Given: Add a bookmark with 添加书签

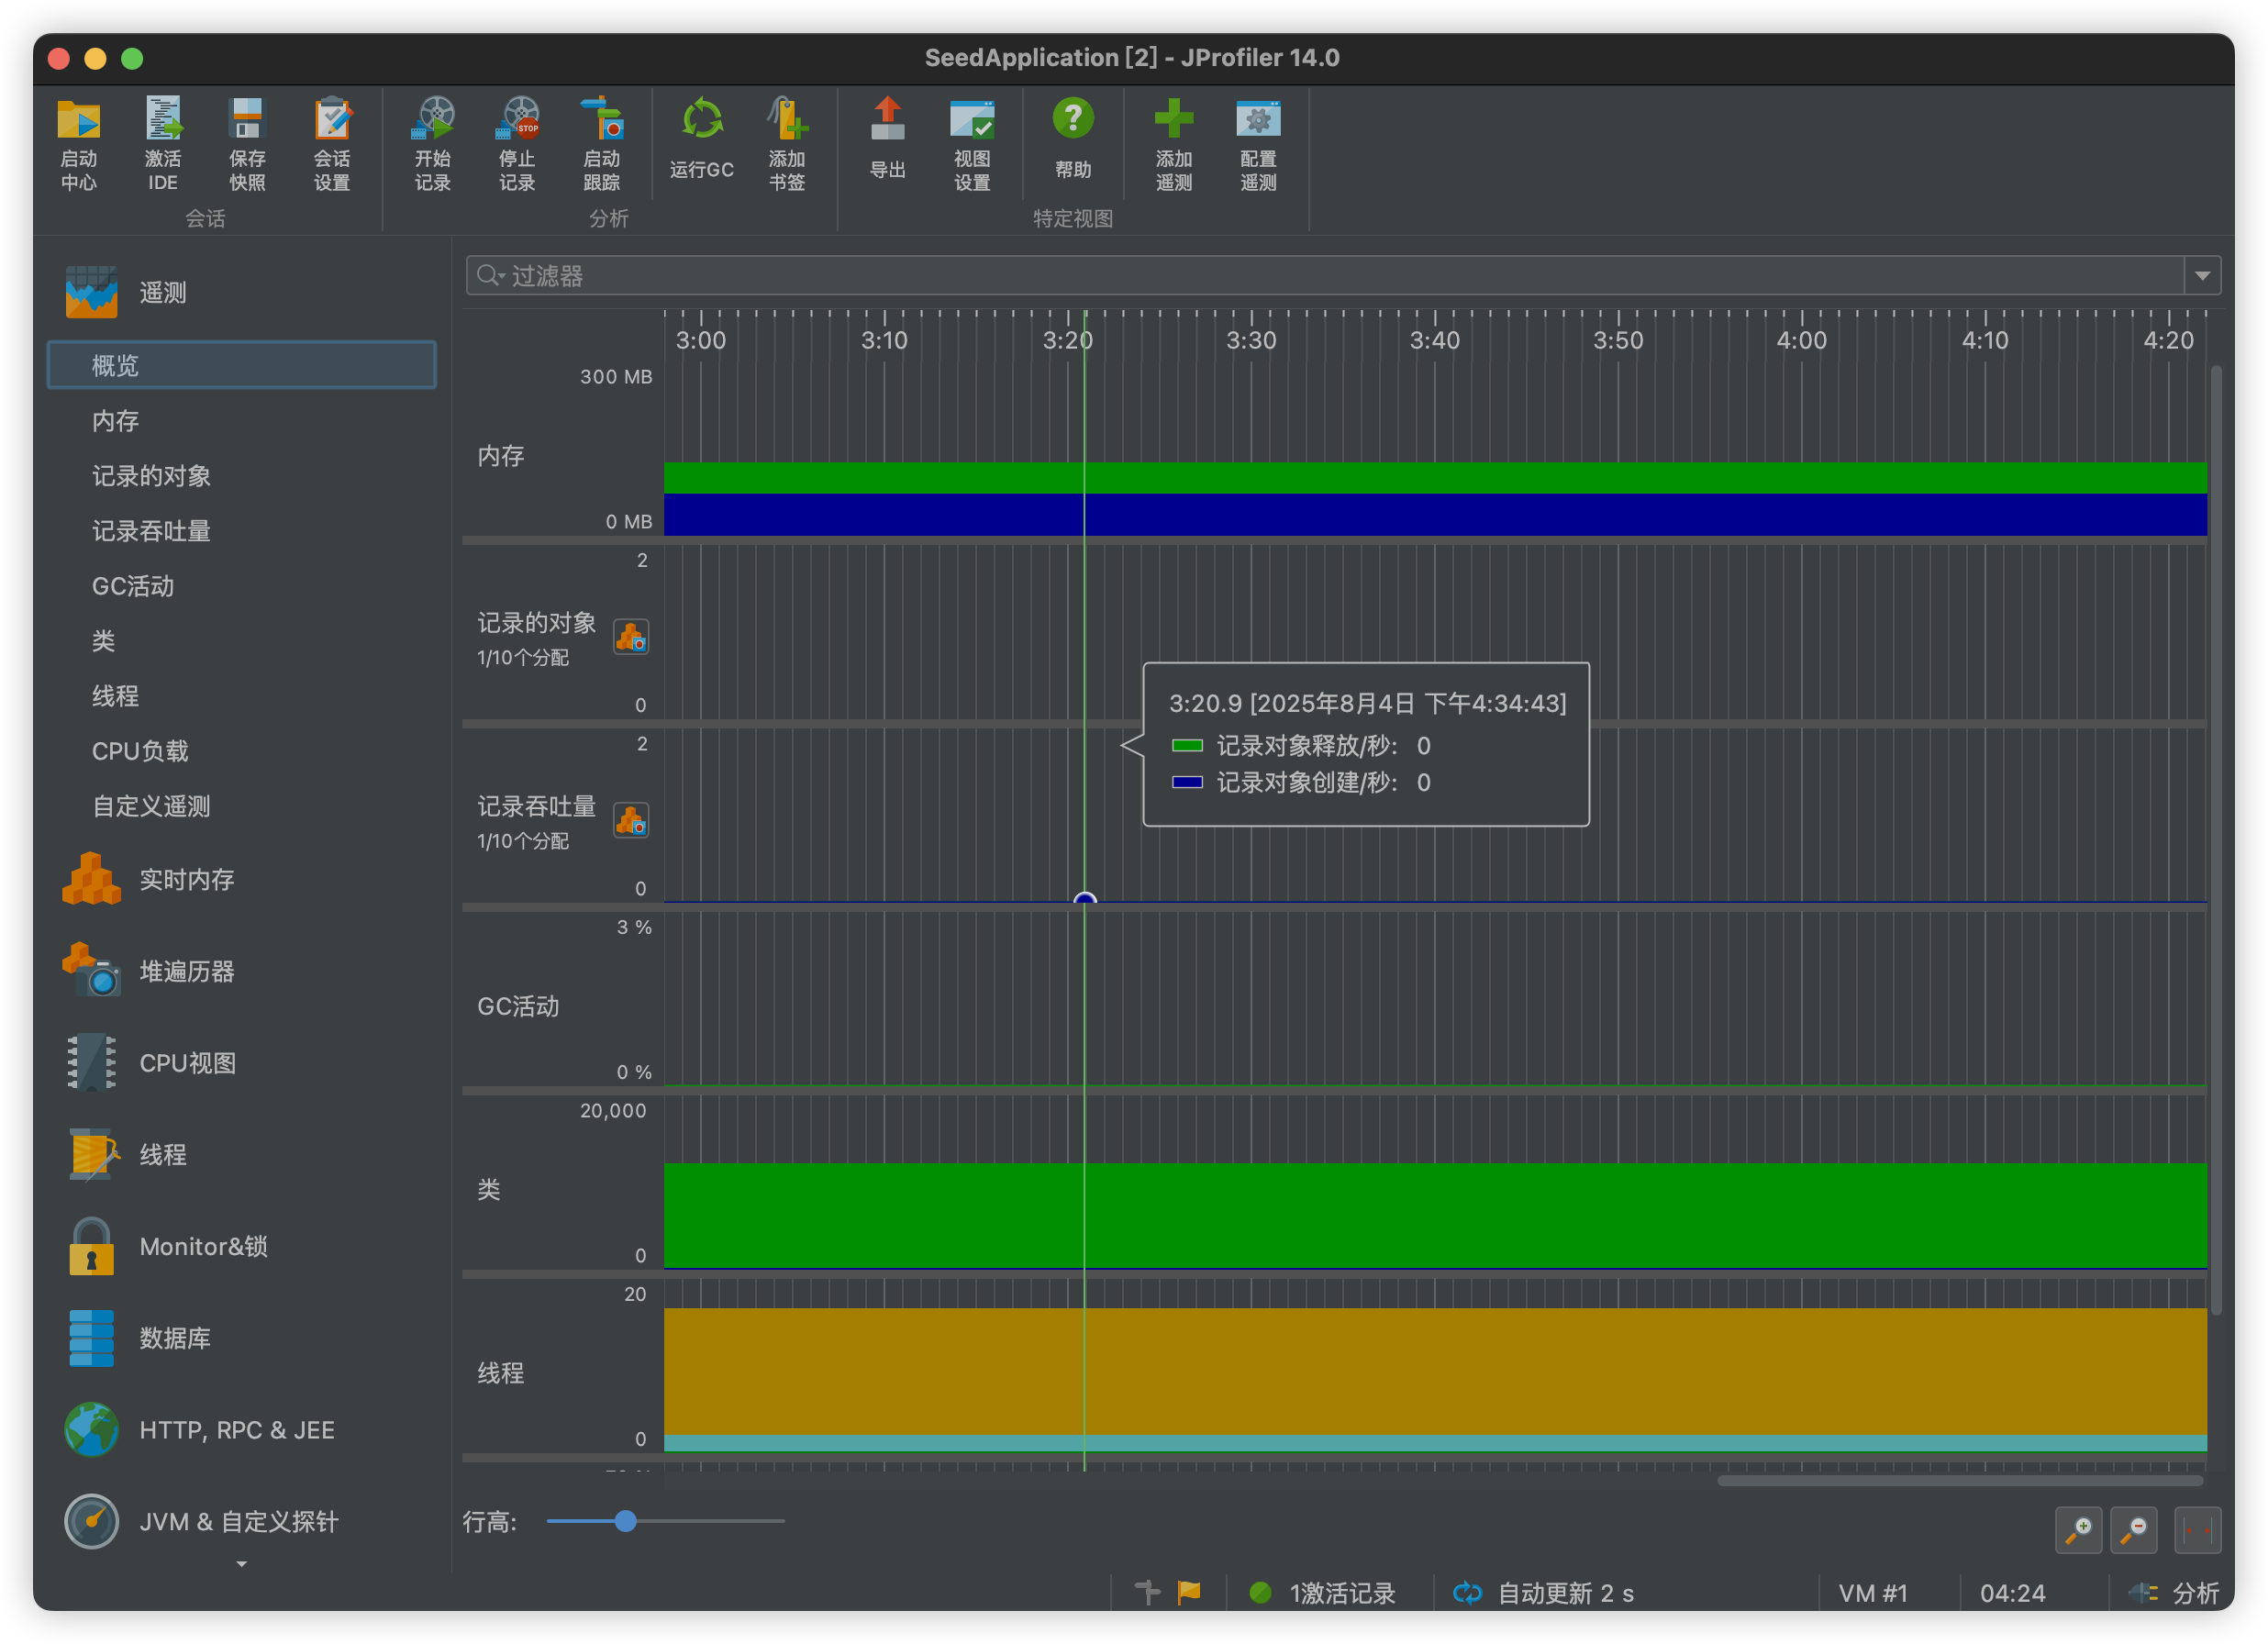Looking at the screenshot, I should [x=787, y=144].
